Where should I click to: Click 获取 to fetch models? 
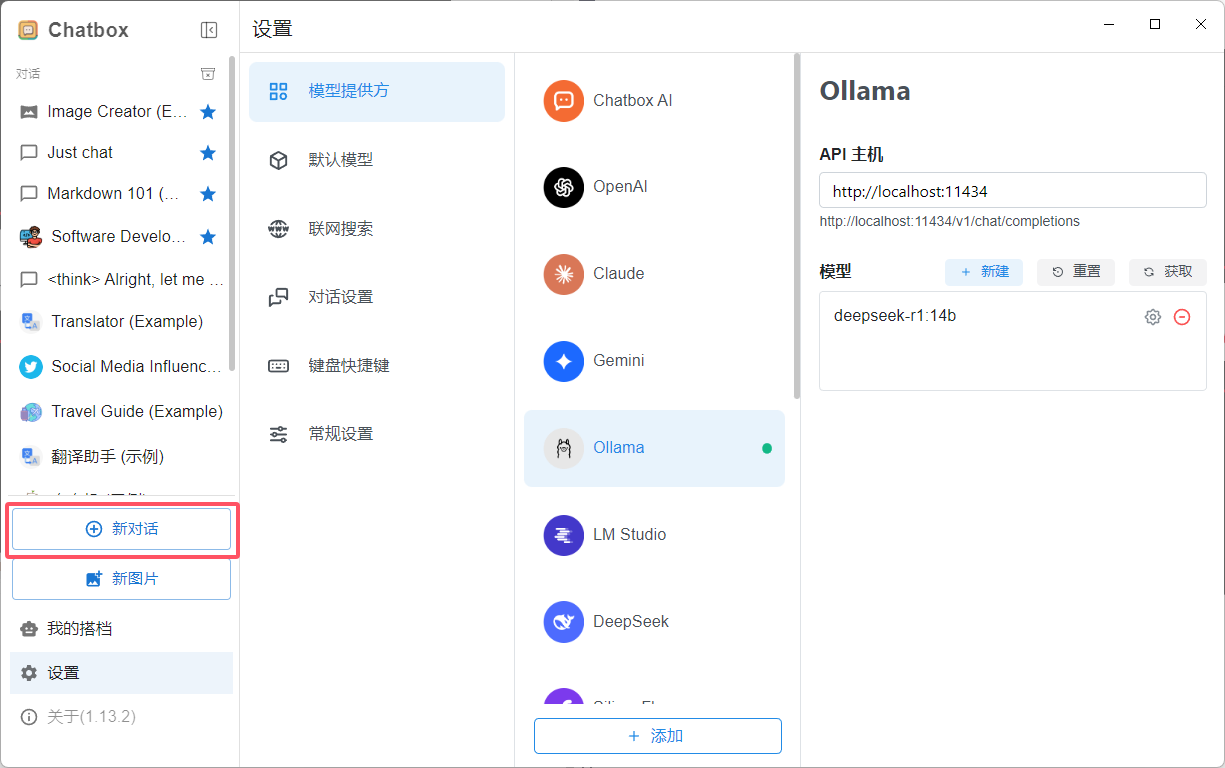tap(1168, 272)
